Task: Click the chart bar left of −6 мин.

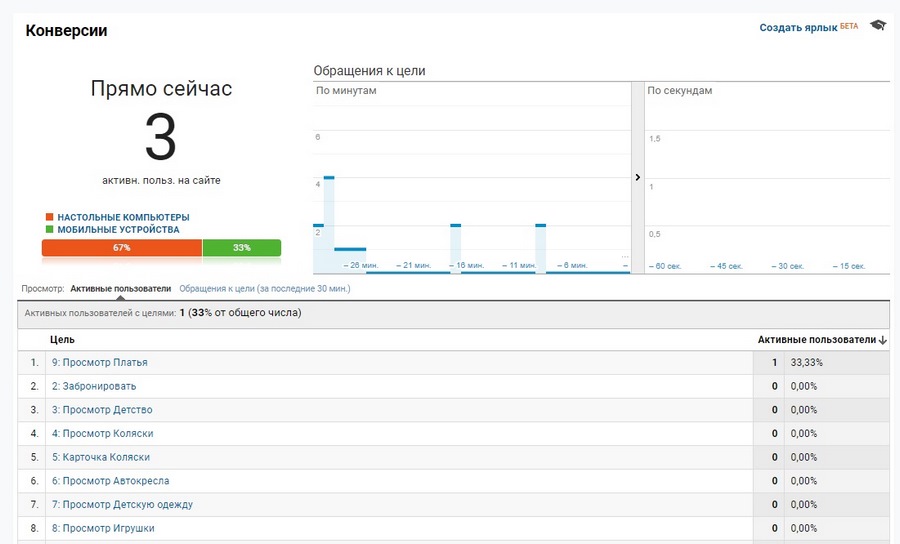Action: (541, 248)
